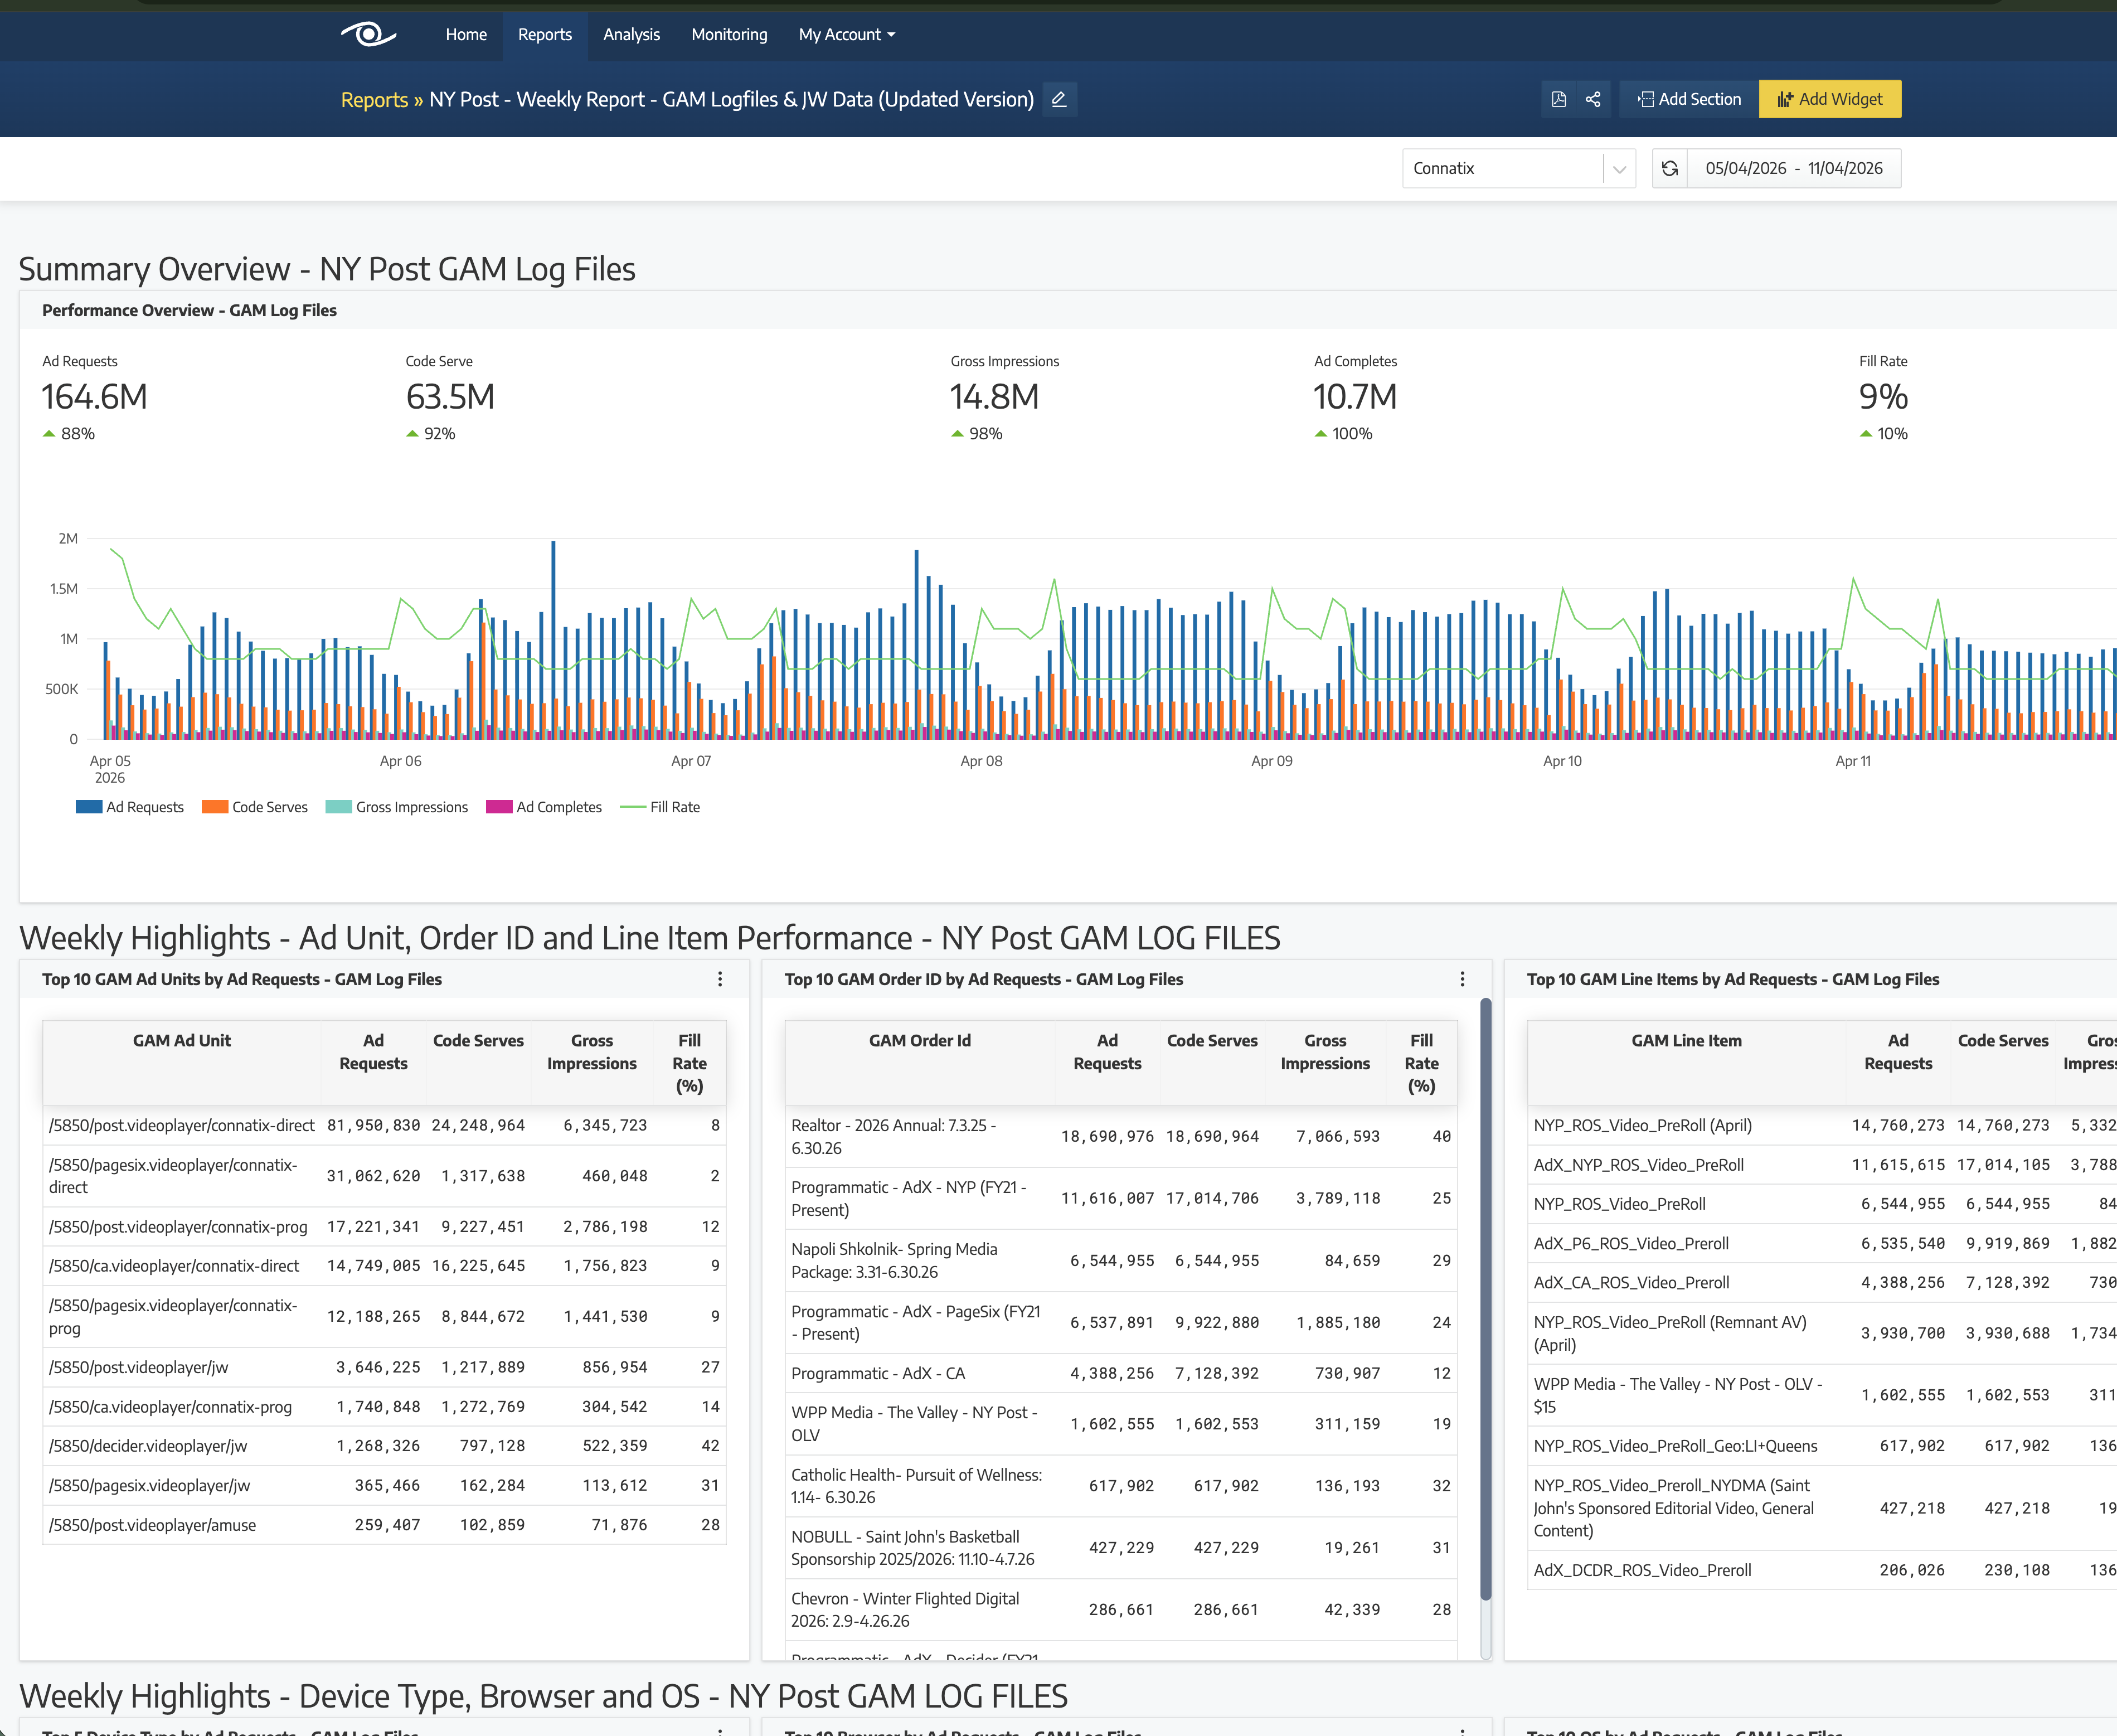Open options menu for Top 10 GAM Ad Units widget

pyautogui.click(x=720, y=979)
